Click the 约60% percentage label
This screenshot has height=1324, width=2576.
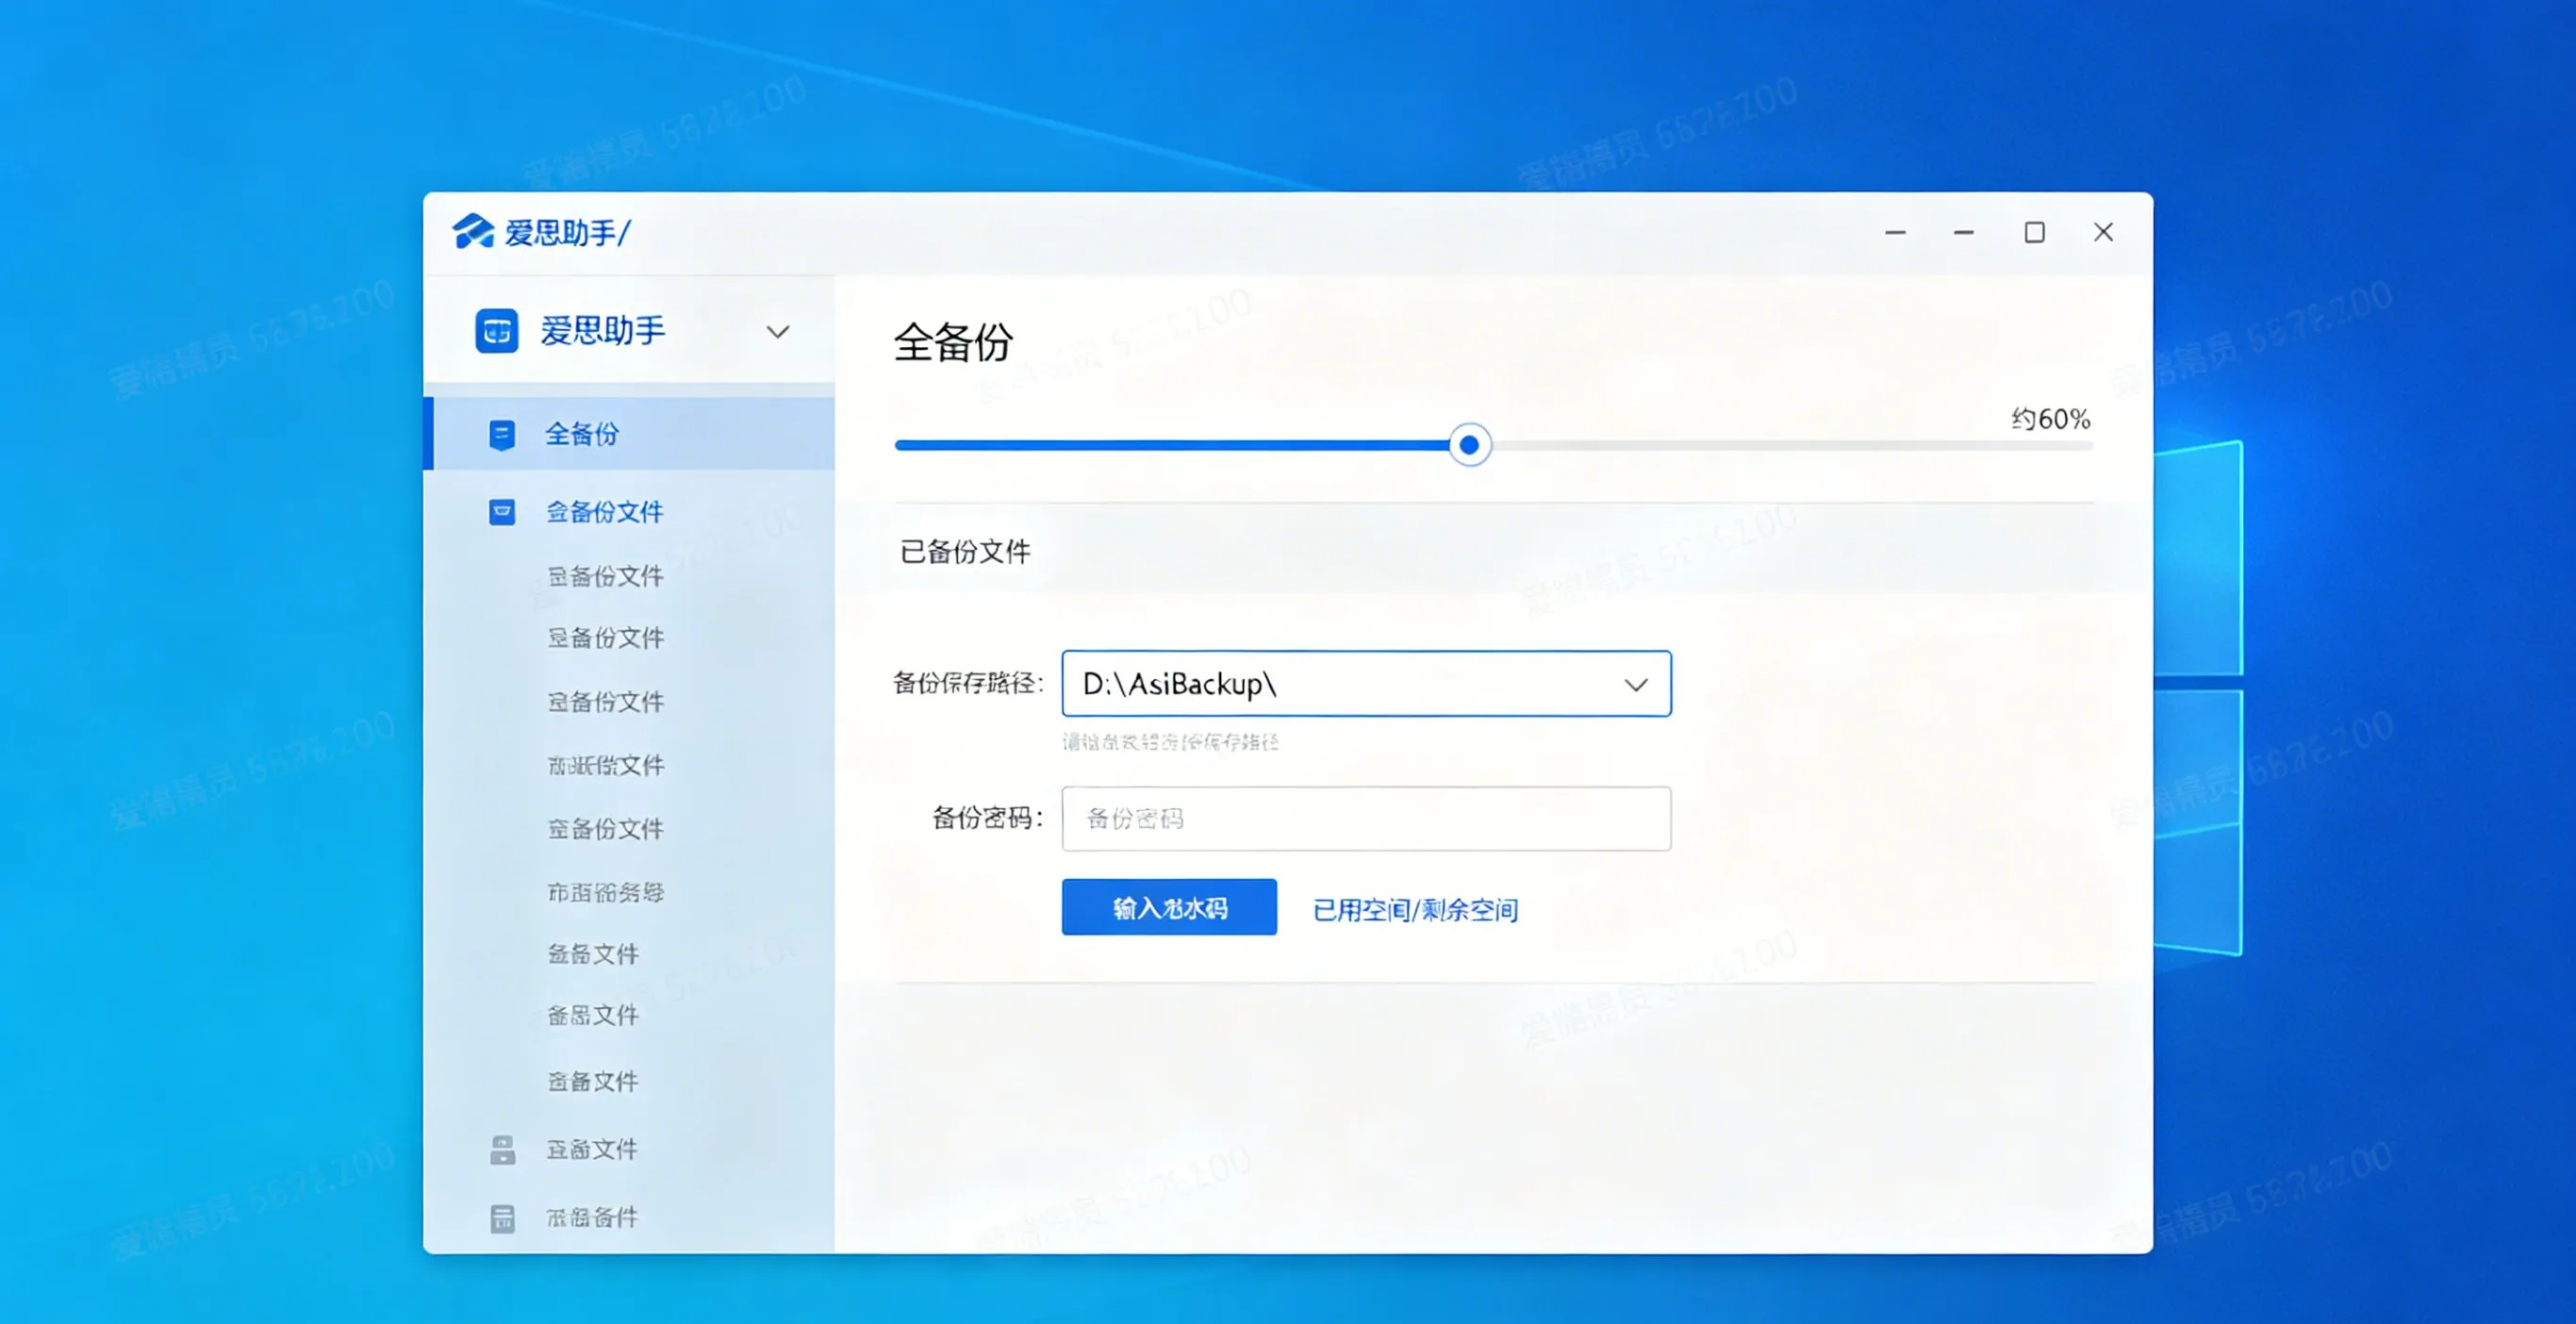pyautogui.click(x=2051, y=418)
